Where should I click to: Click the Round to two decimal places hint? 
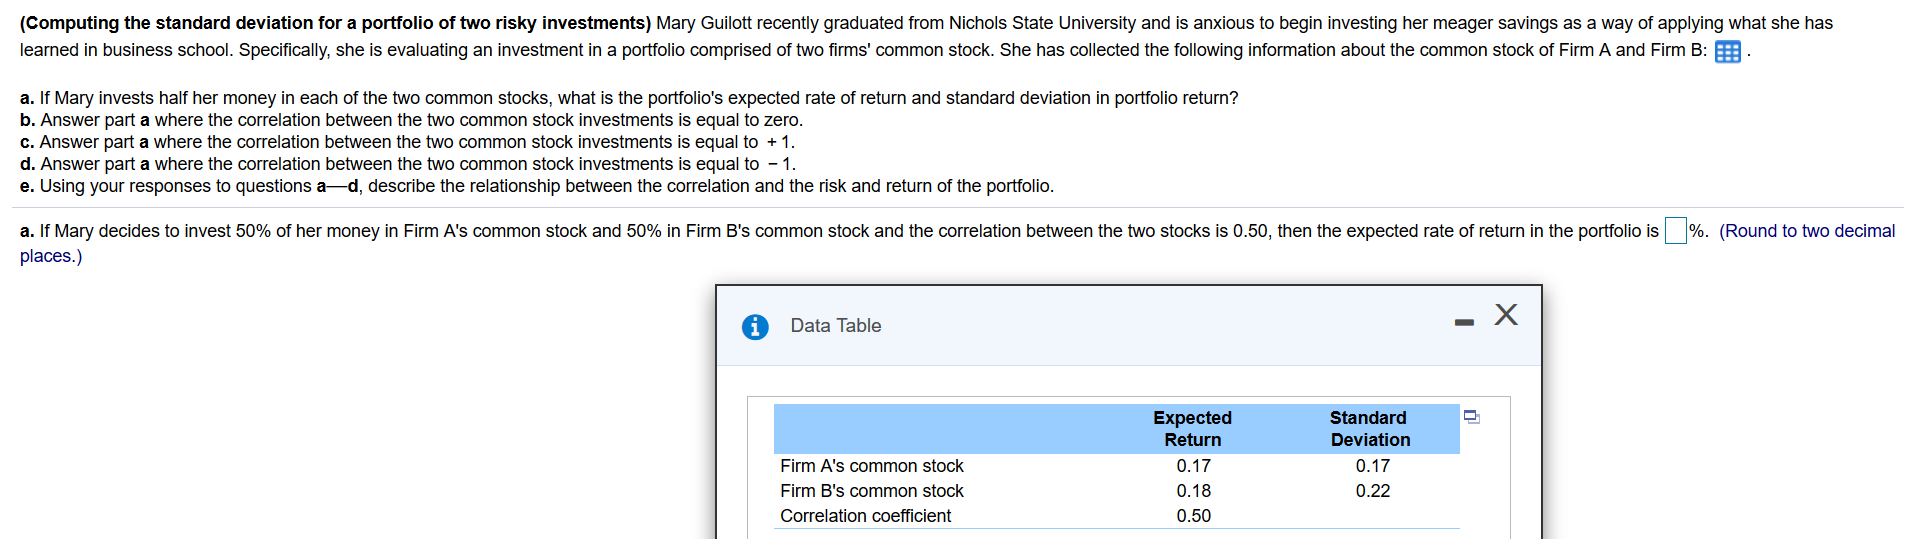click(x=1806, y=231)
